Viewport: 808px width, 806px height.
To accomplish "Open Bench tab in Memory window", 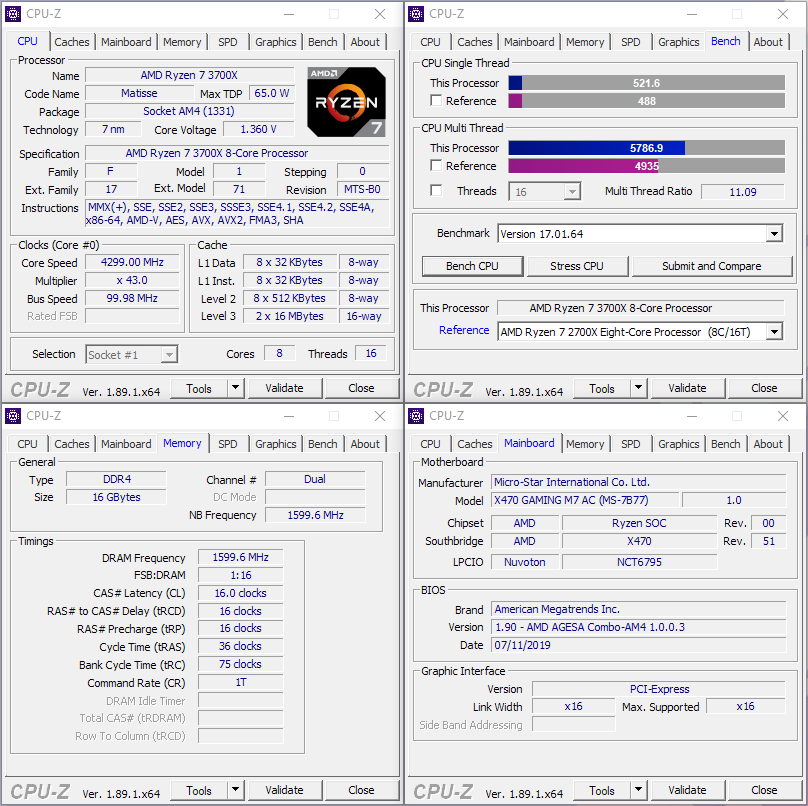I will point(323,444).
